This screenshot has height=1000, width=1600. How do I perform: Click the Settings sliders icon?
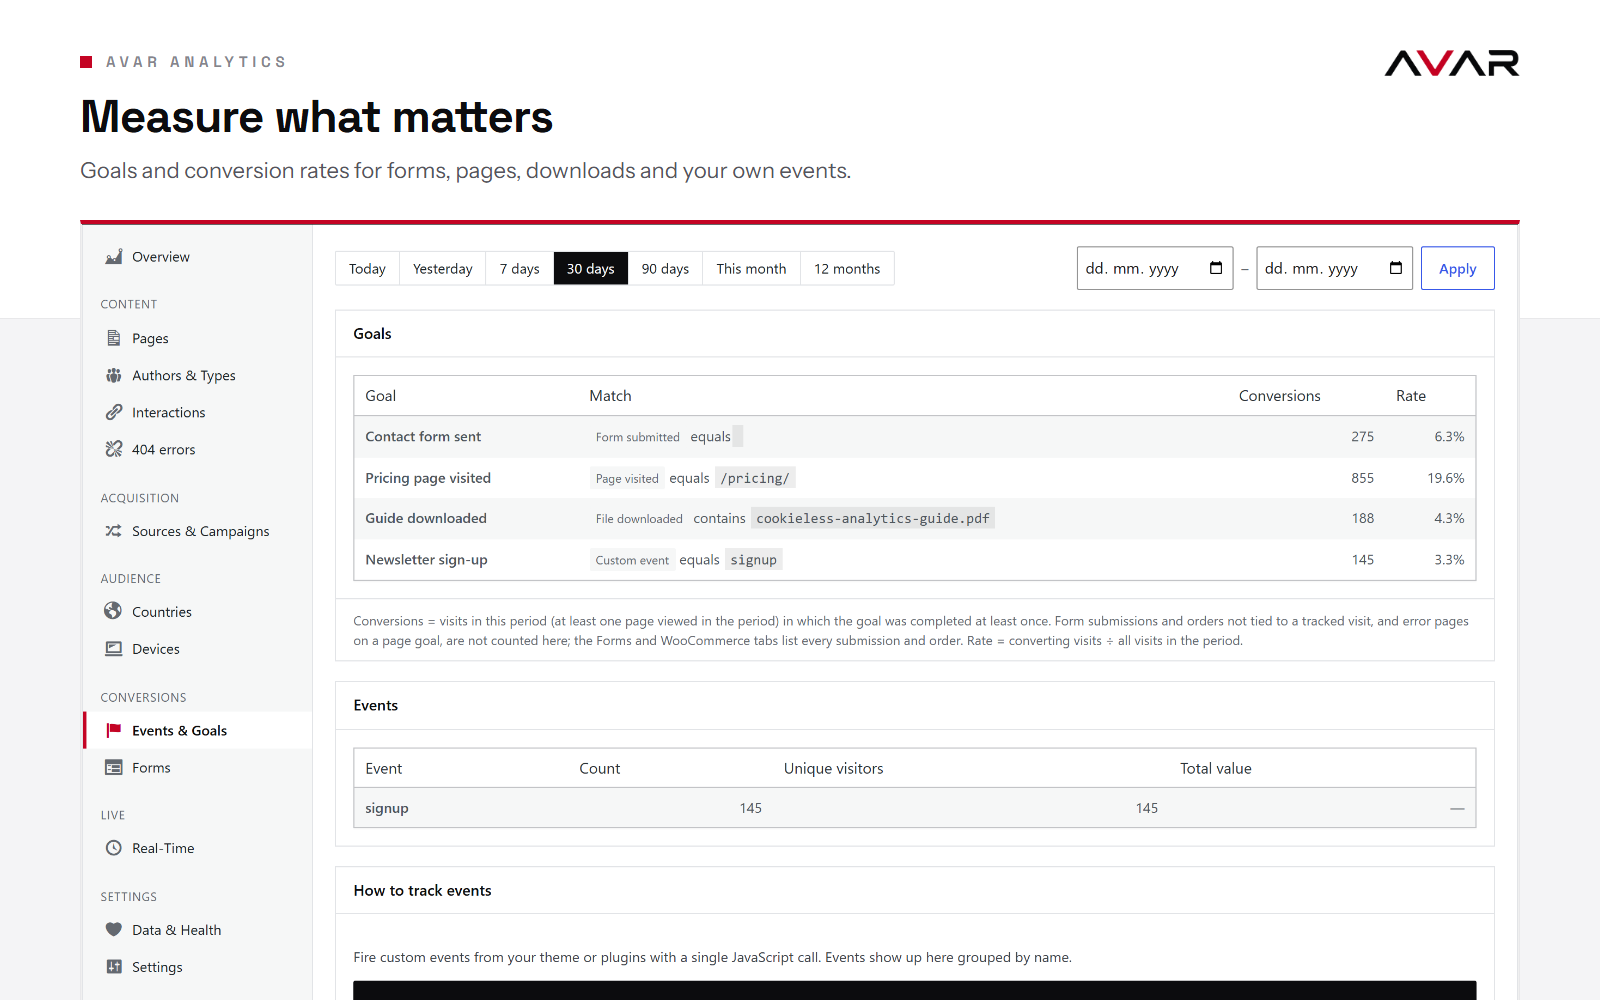(114, 966)
